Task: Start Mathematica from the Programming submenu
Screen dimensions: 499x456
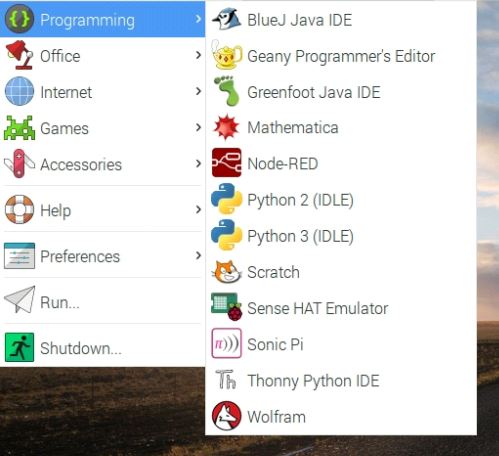Action: pos(341,127)
